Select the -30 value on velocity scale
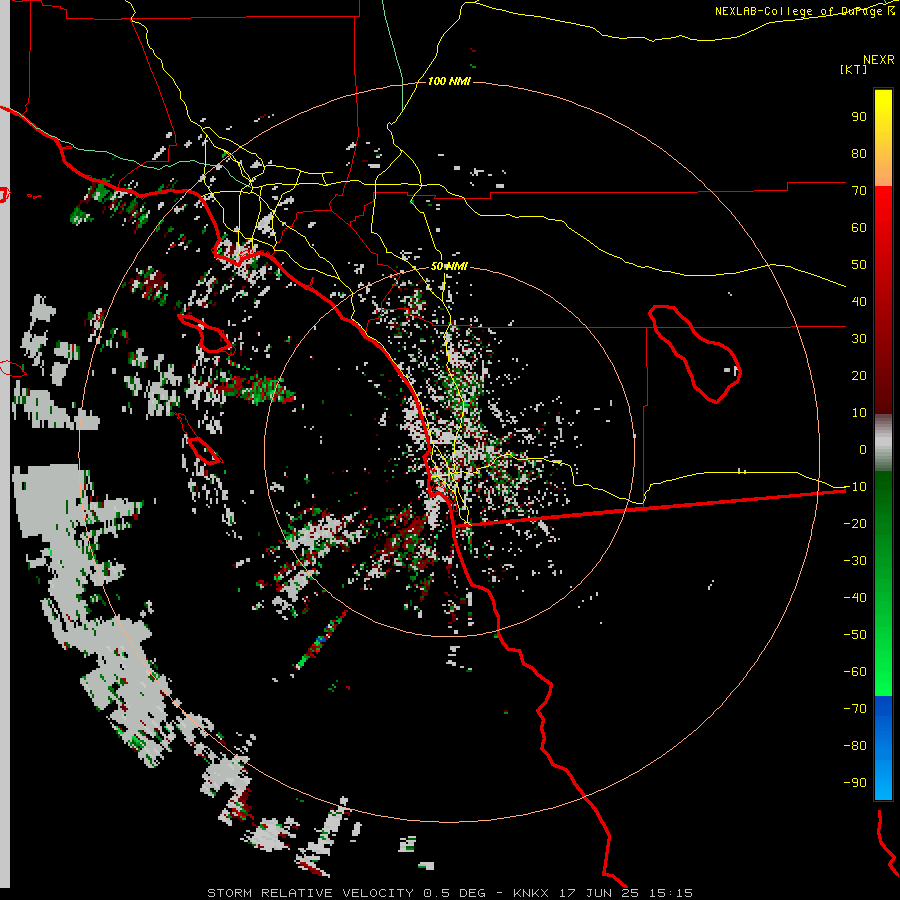 coord(855,560)
